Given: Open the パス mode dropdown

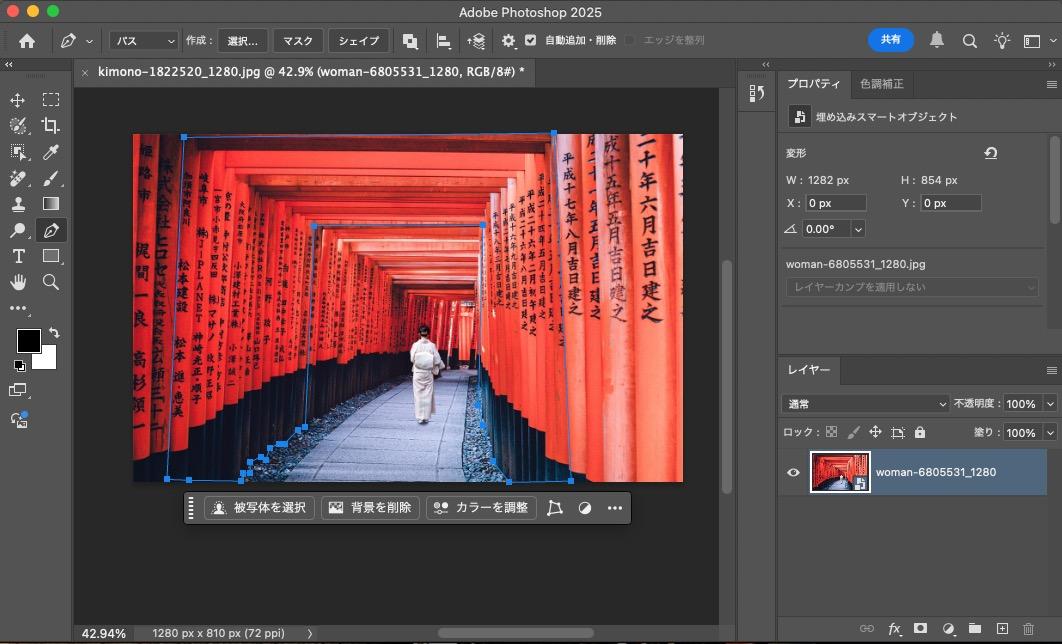Looking at the screenshot, I should coord(144,41).
